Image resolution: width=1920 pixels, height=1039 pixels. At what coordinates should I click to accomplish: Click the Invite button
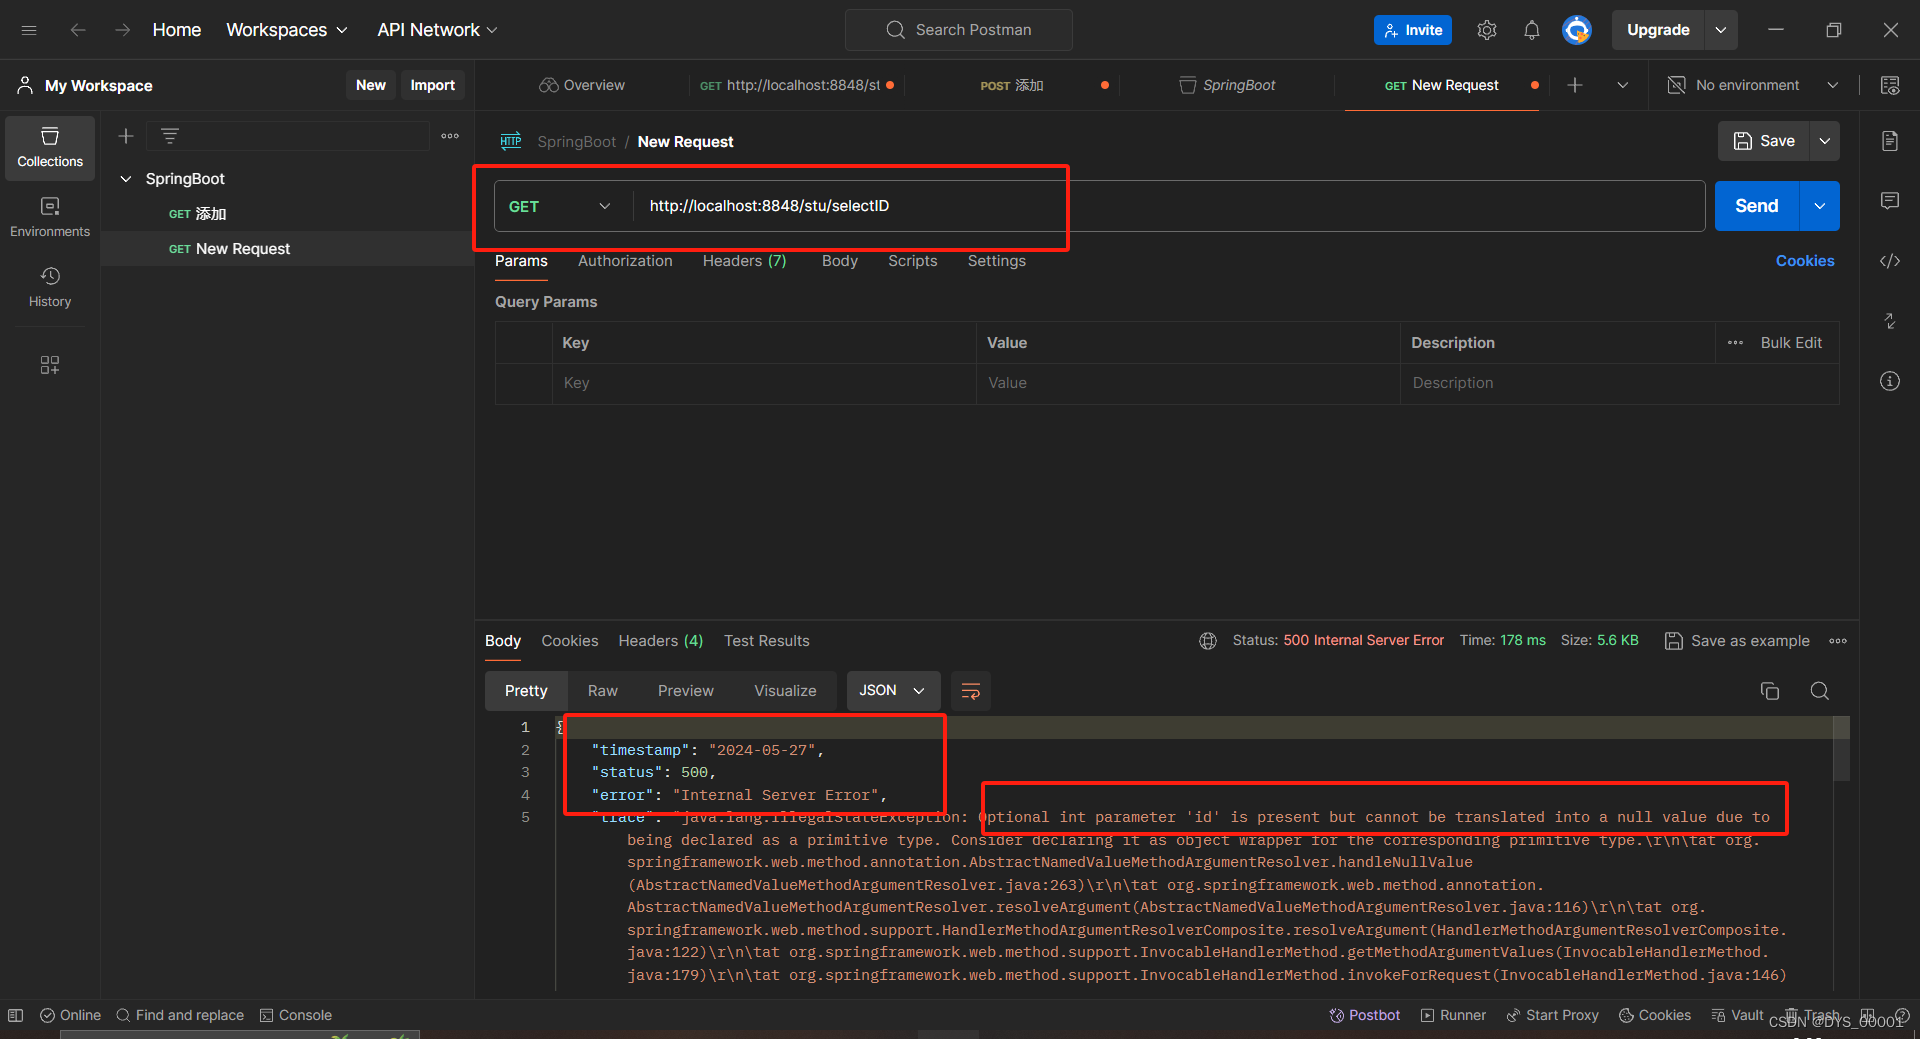pos(1413,30)
